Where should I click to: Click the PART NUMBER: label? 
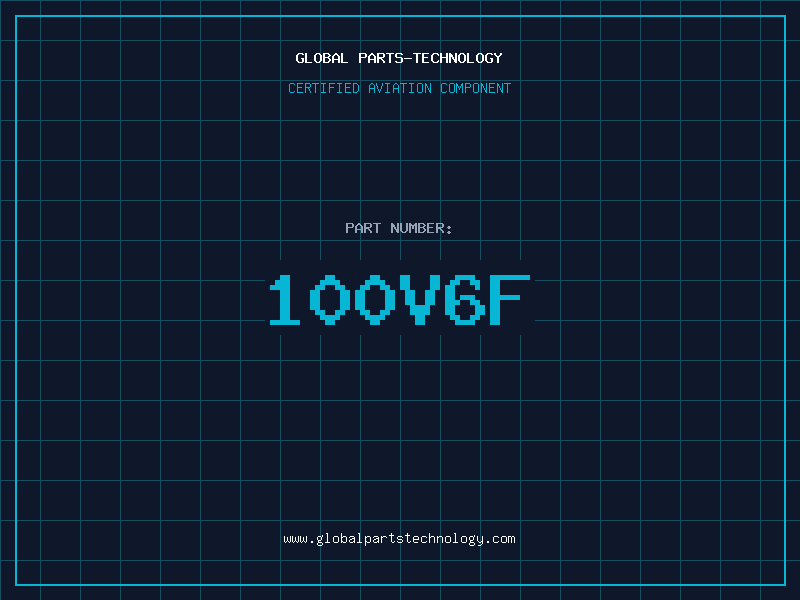pos(399,228)
